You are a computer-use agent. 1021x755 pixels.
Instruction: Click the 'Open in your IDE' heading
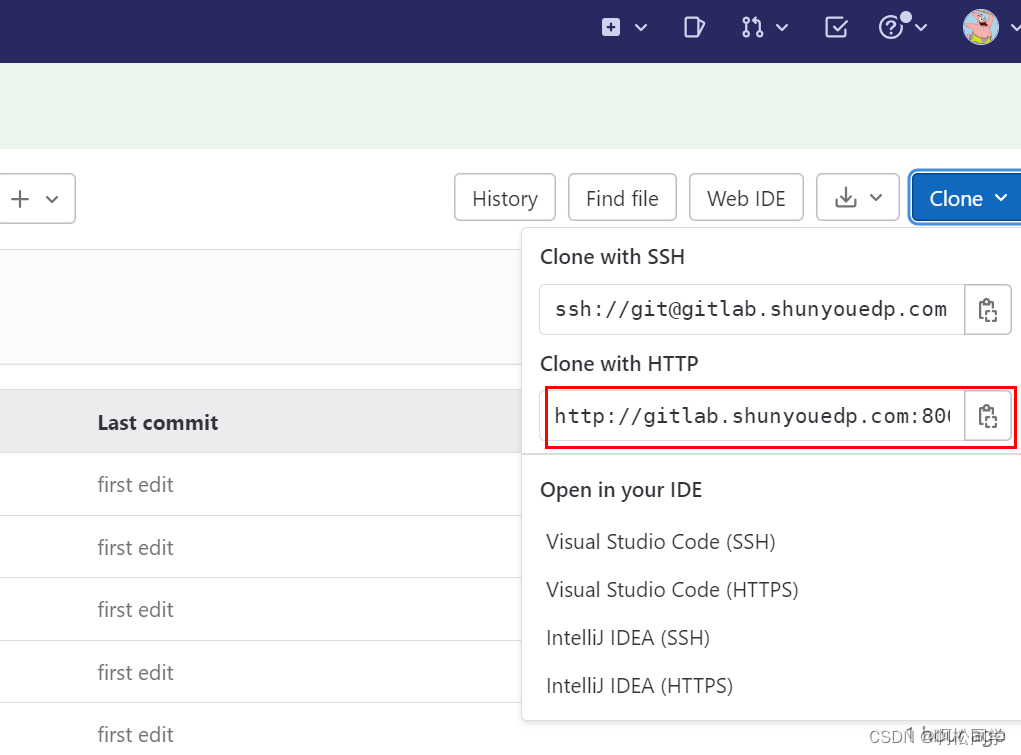[x=621, y=490]
